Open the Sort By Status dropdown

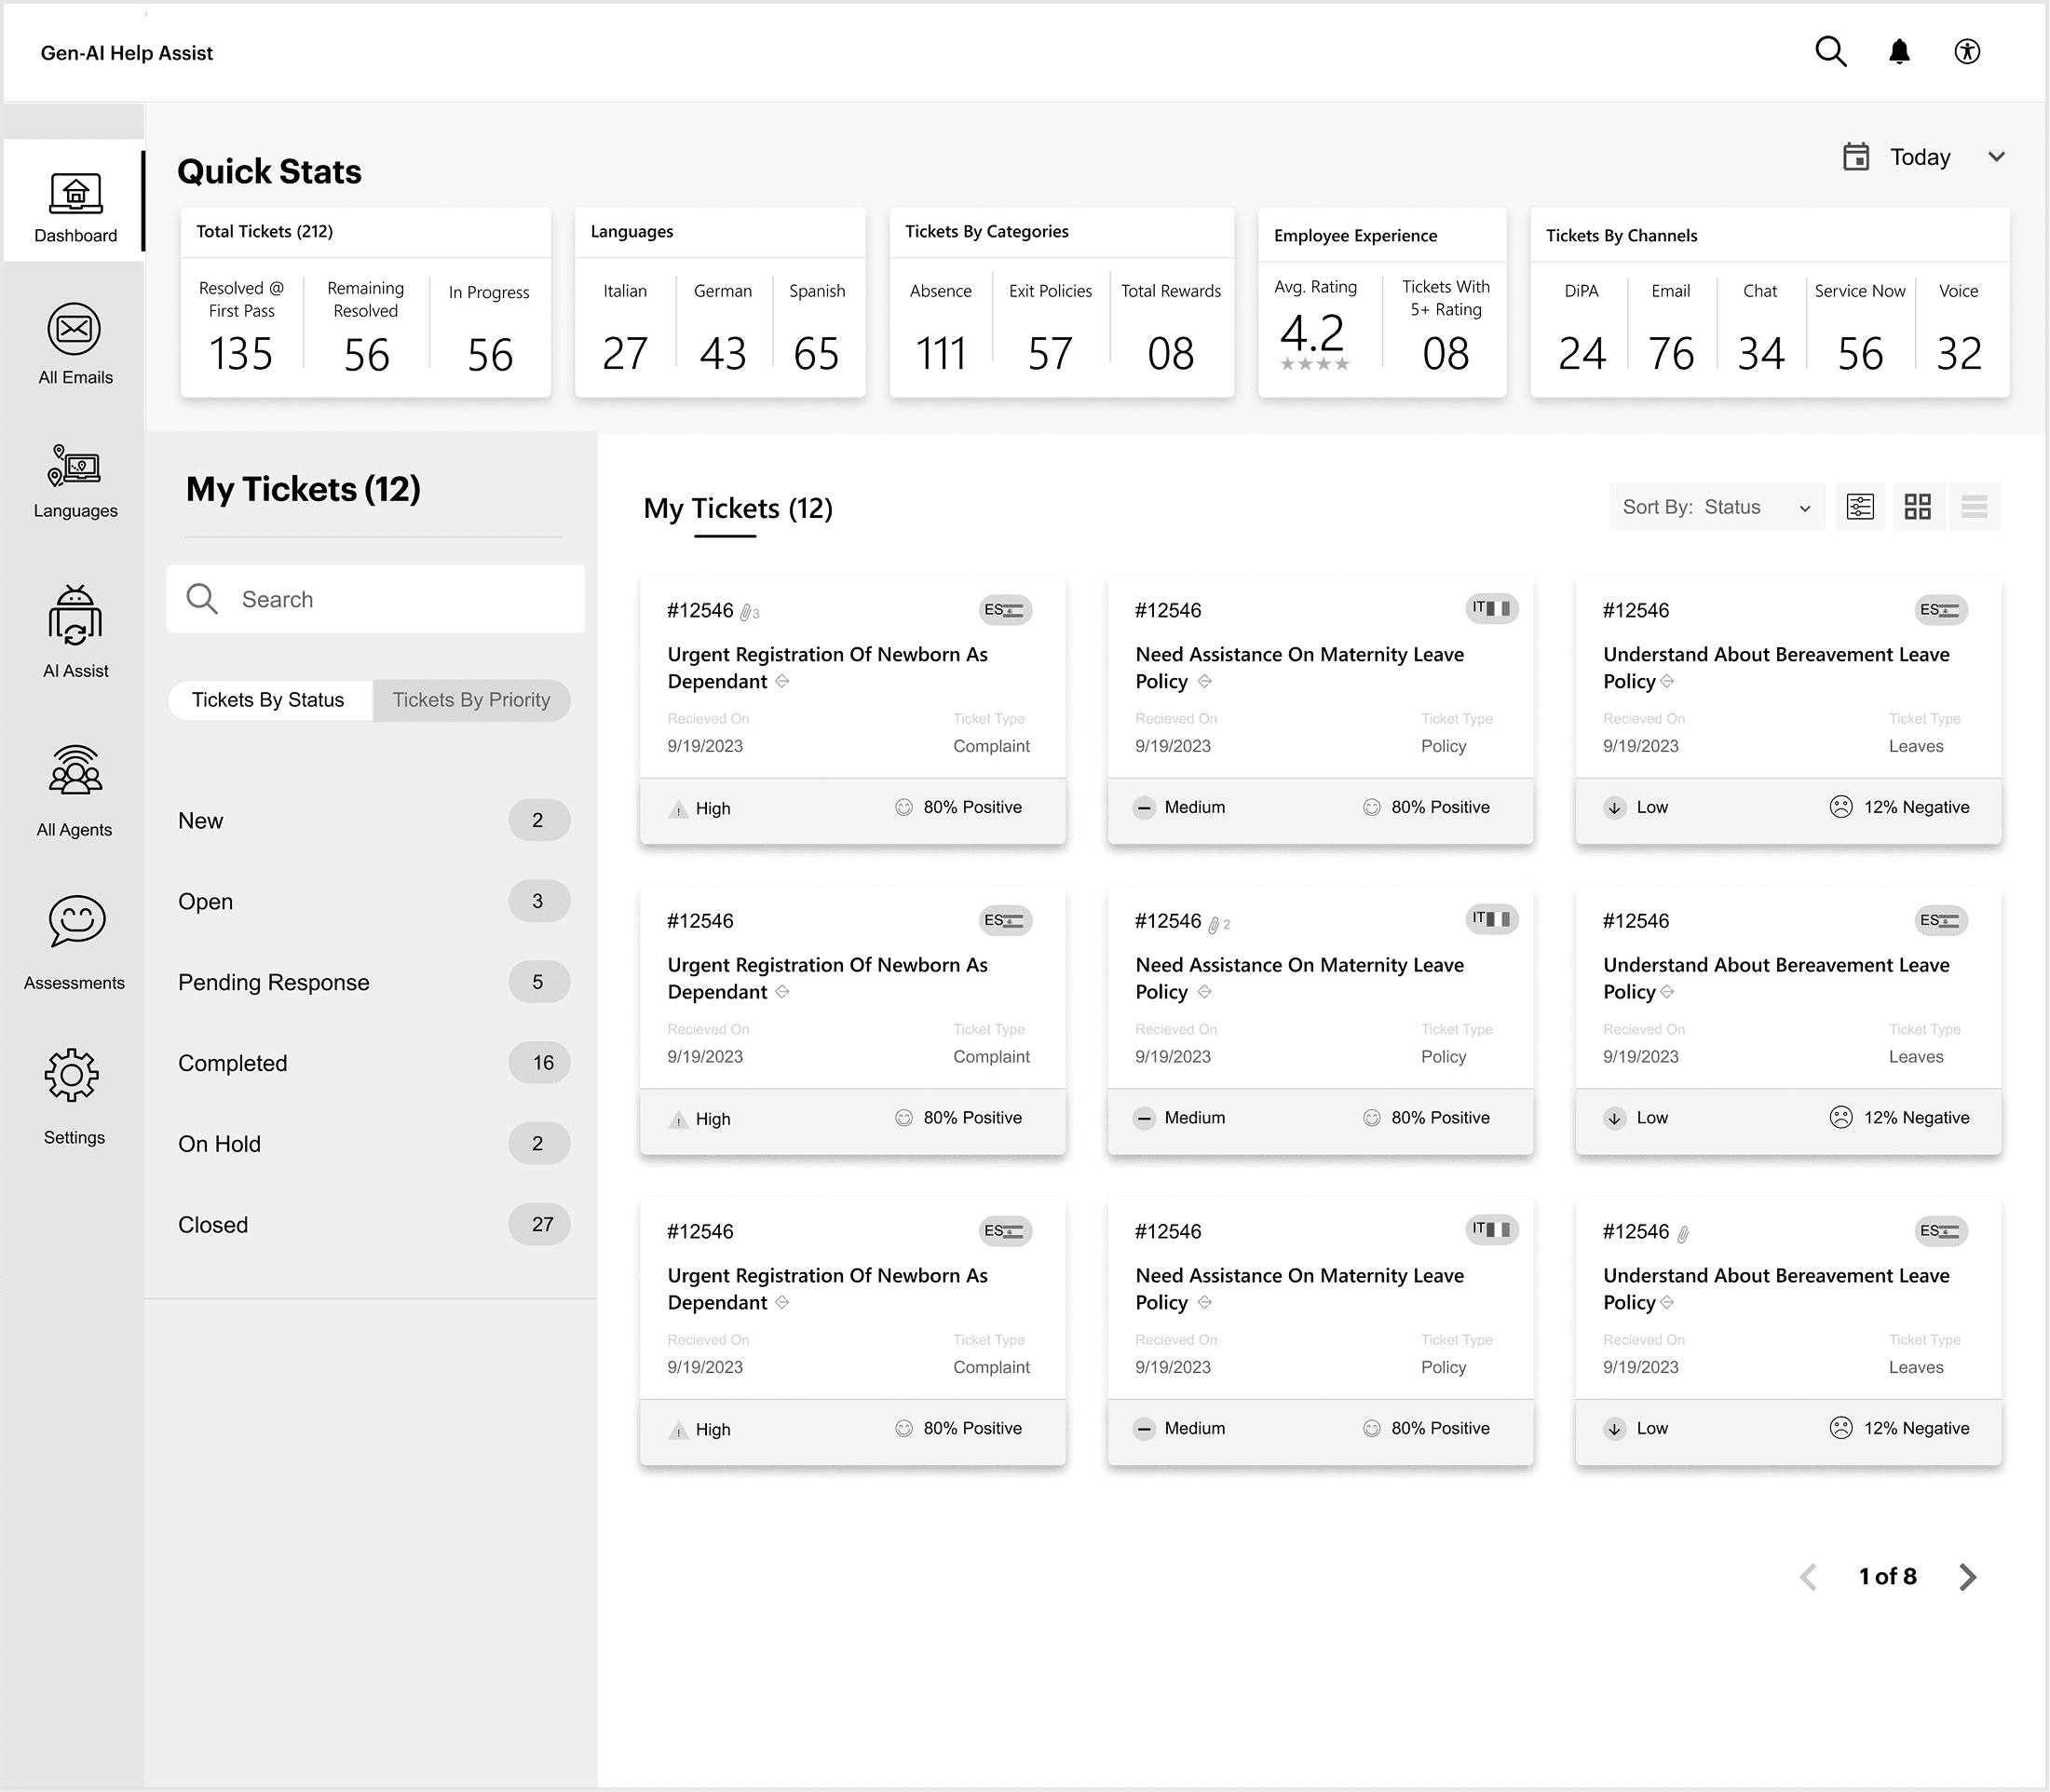coord(1716,507)
